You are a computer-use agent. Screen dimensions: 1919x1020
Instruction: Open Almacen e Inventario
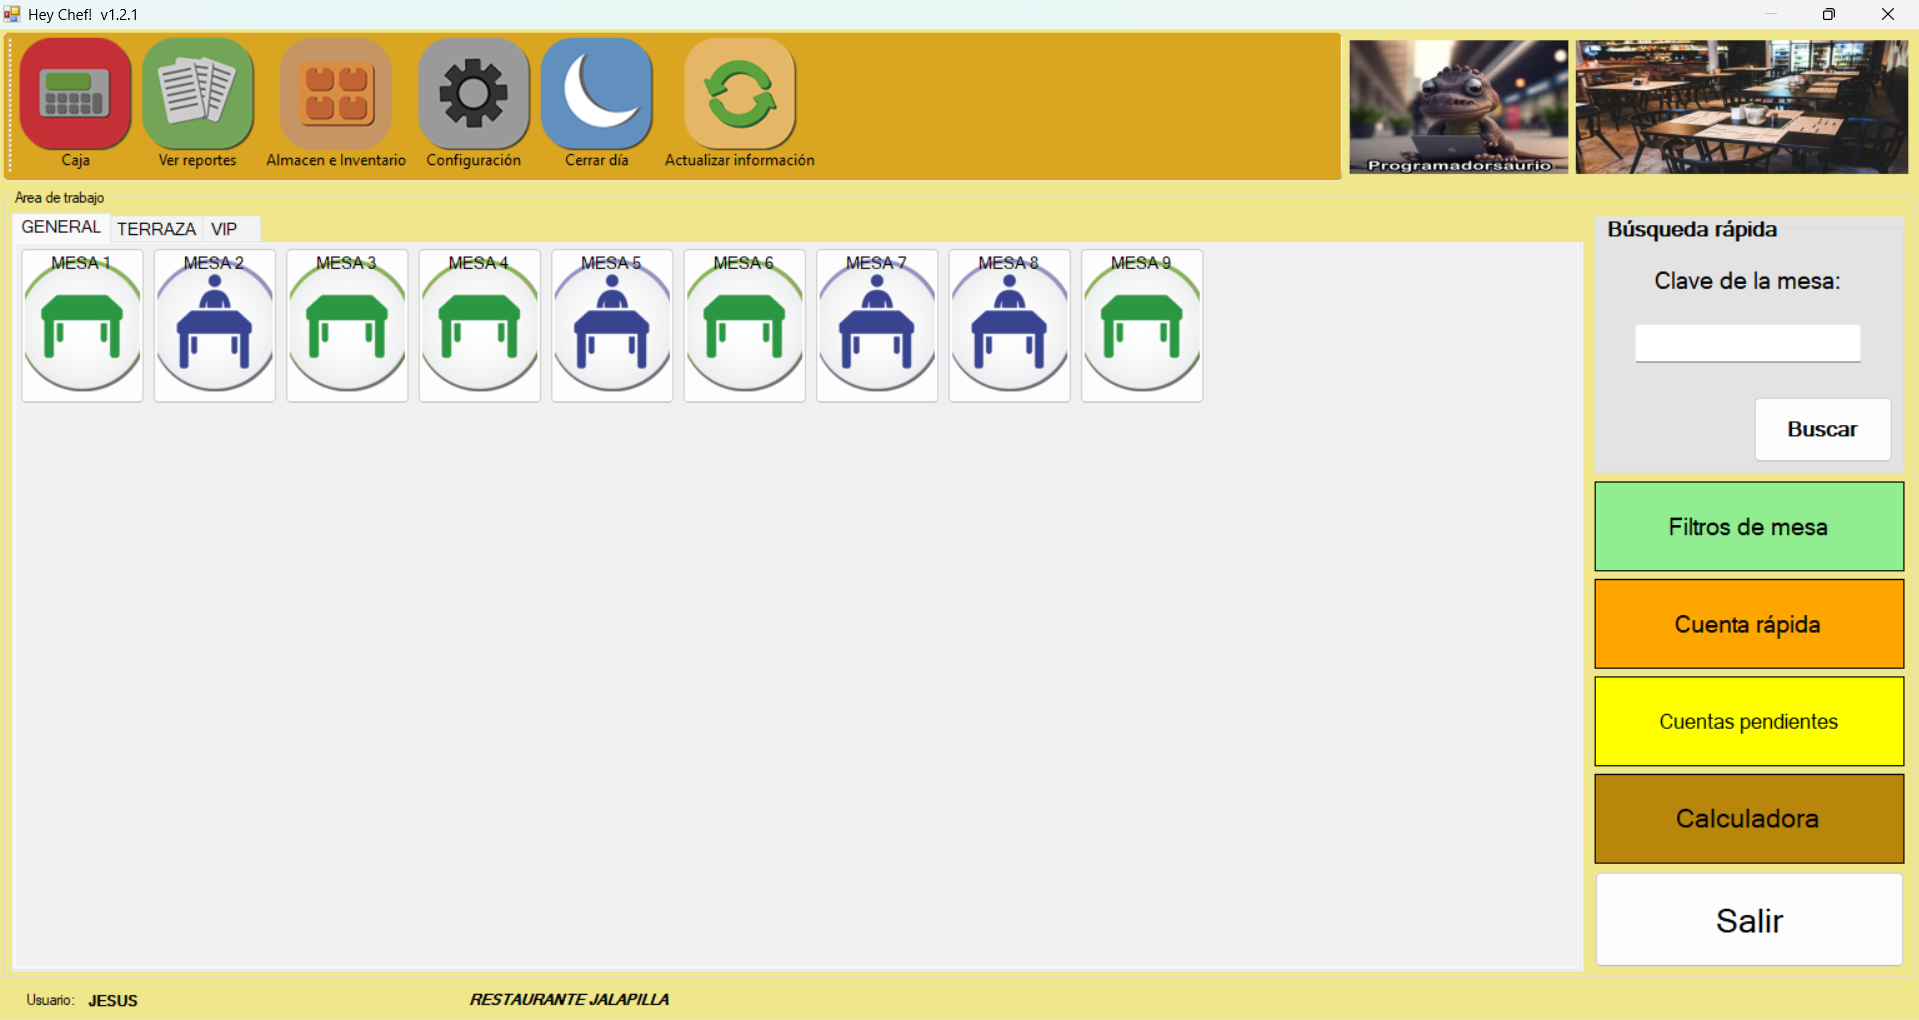point(336,94)
